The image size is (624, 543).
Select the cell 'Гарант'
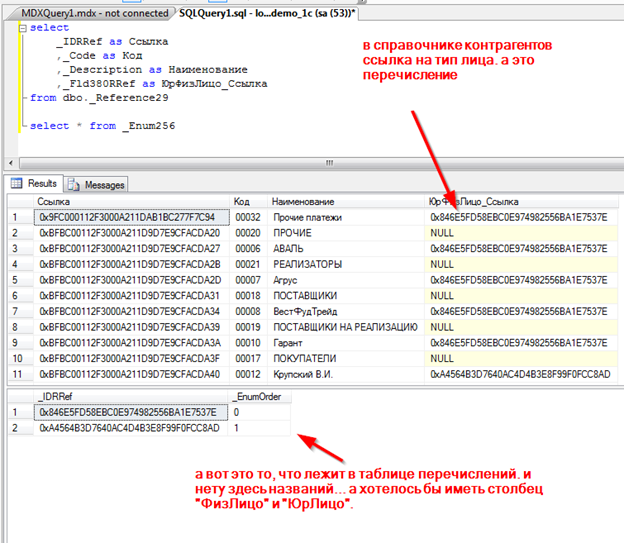pos(346,343)
